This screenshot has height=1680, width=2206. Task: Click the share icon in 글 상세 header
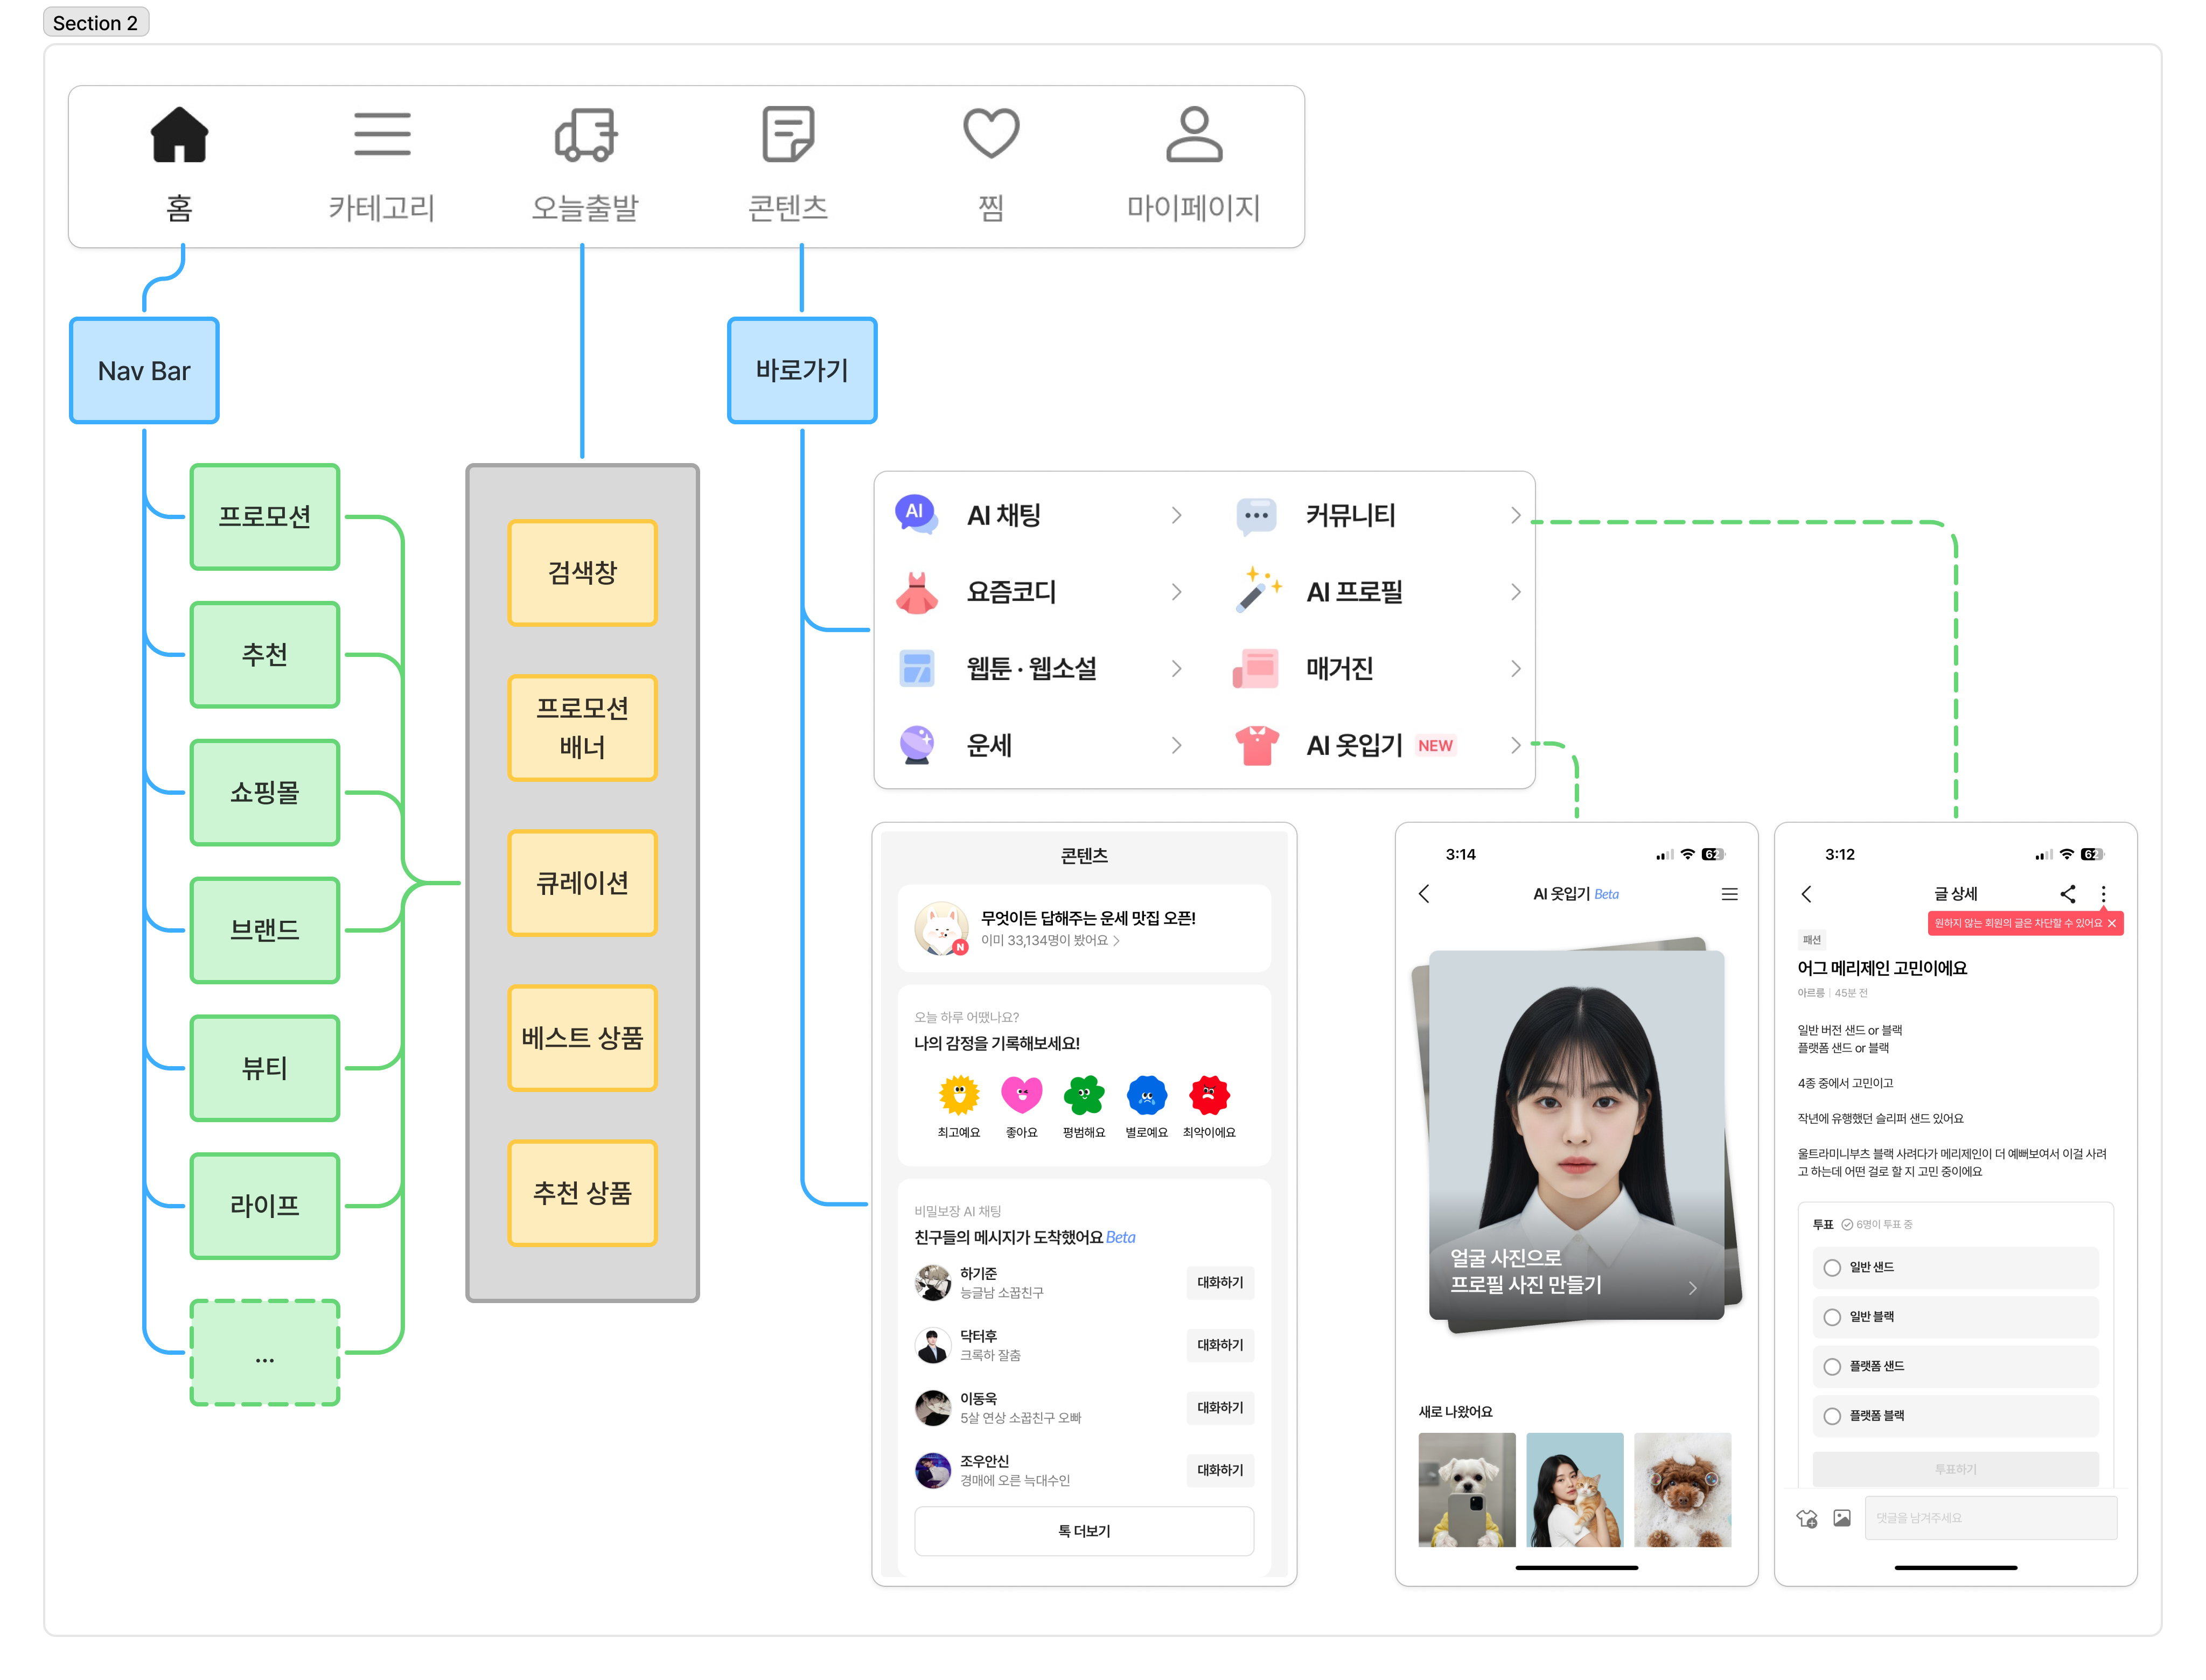pyautogui.click(x=2067, y=893)
